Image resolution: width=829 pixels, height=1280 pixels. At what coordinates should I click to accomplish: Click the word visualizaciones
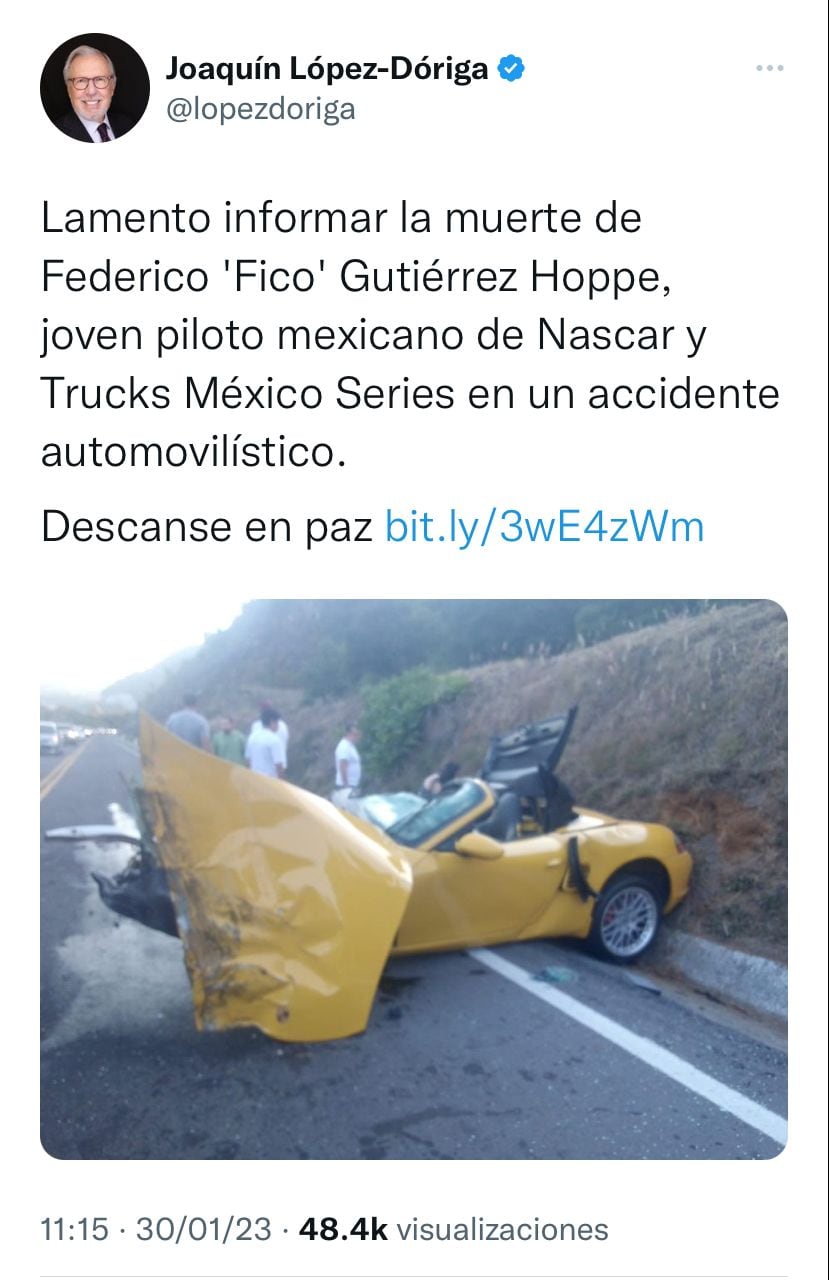502,1229
